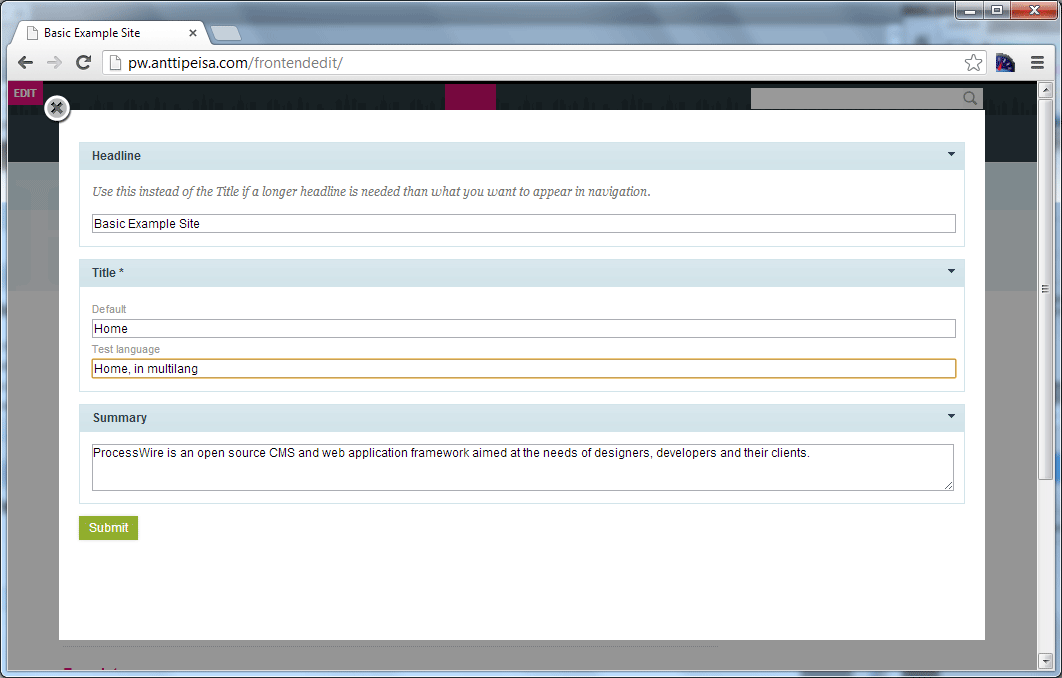Click into the Headline text field
Viewport: 1062px width, 678px height.
click(x=522, y=224)
